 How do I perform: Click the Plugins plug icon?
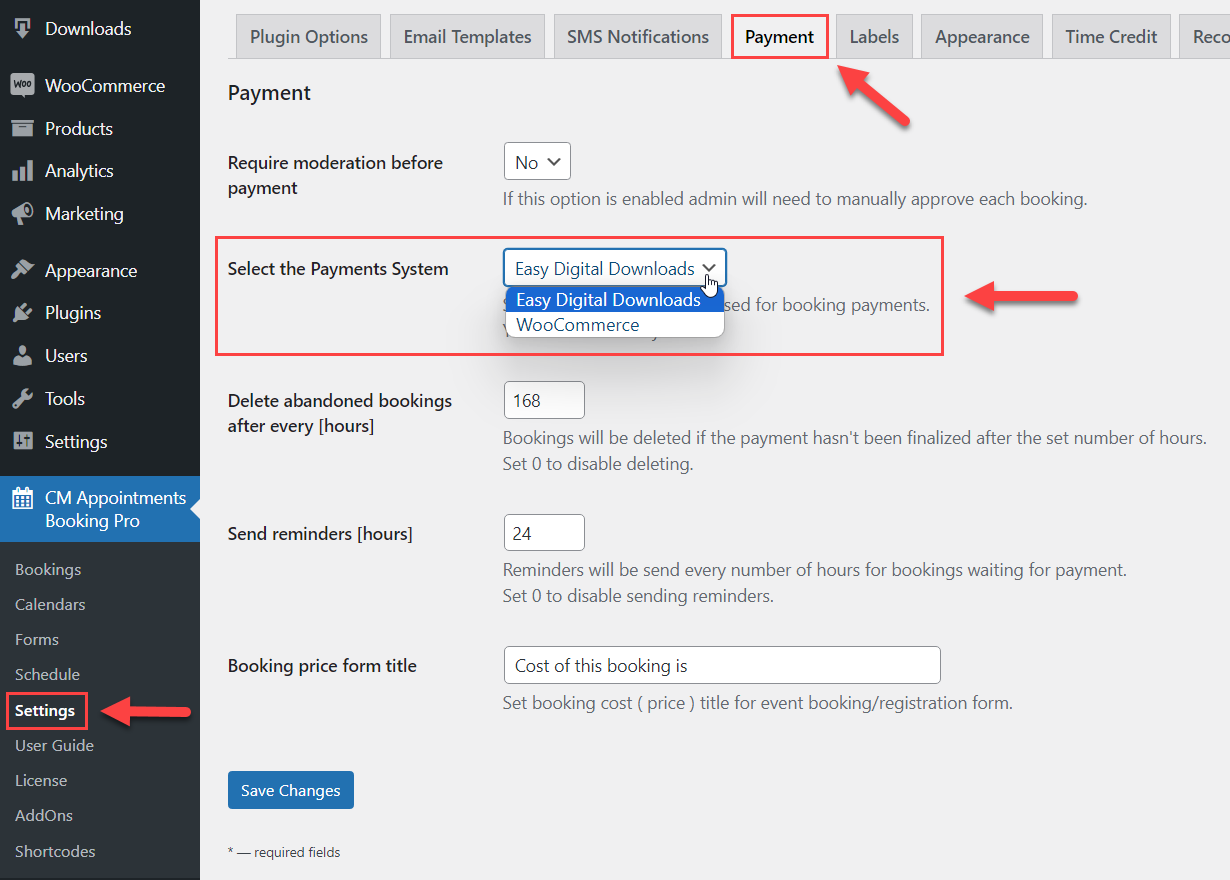tap(22, 313)
